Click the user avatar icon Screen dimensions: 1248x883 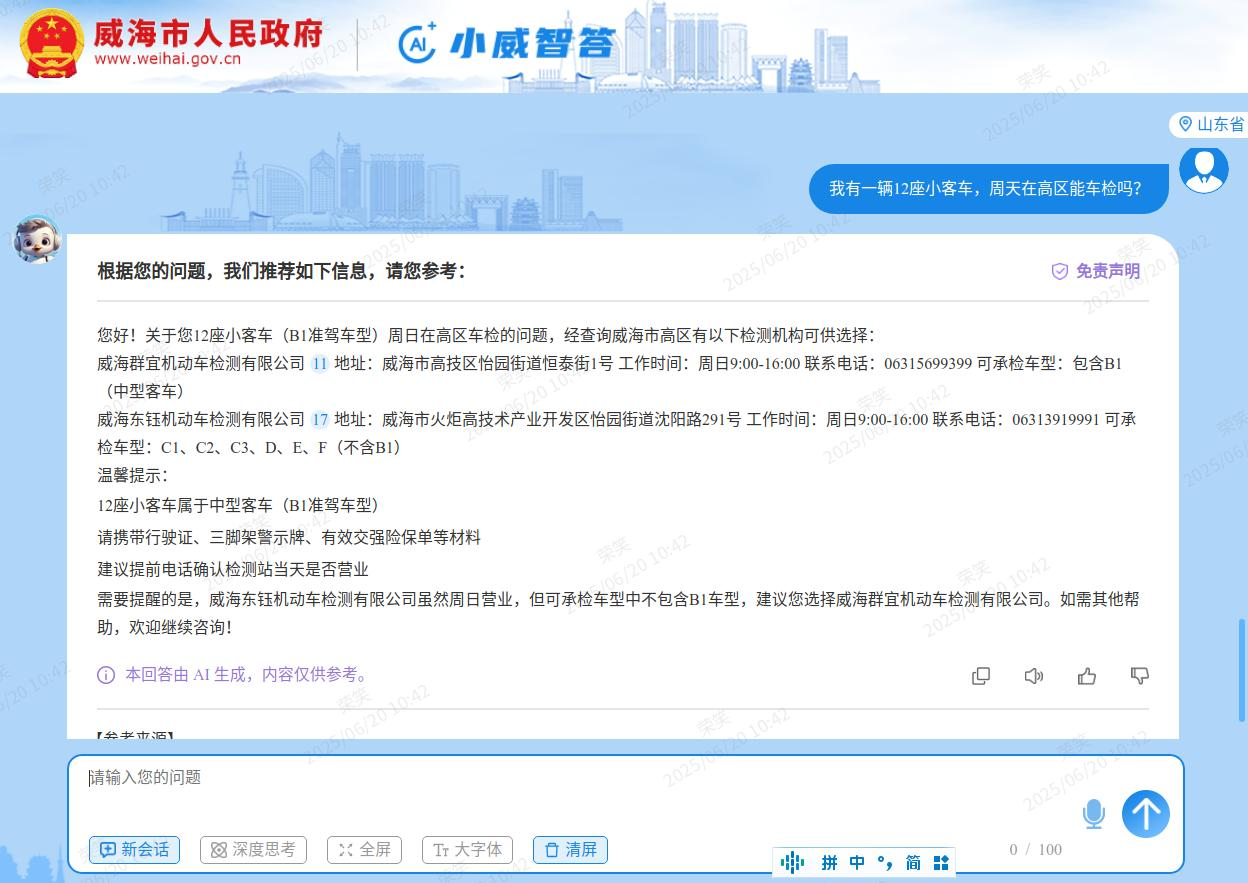click(1203, 169)
